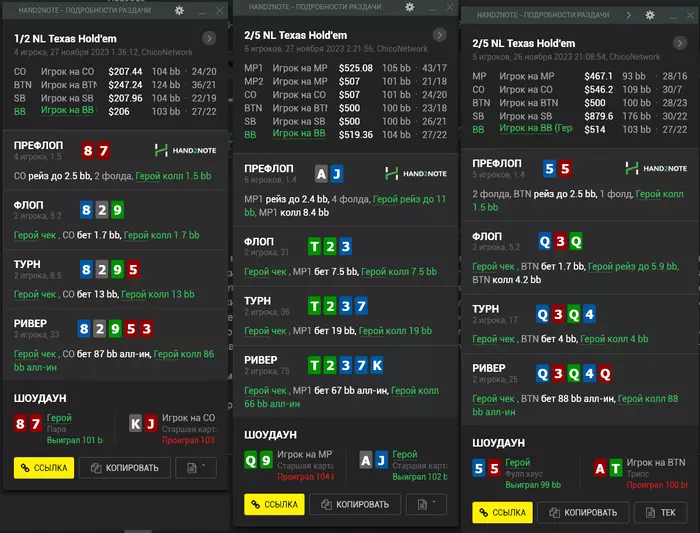Click 'Проиграл 100 bl' in right showdown
Screen dimensions: 700x533
click(657, 485)
